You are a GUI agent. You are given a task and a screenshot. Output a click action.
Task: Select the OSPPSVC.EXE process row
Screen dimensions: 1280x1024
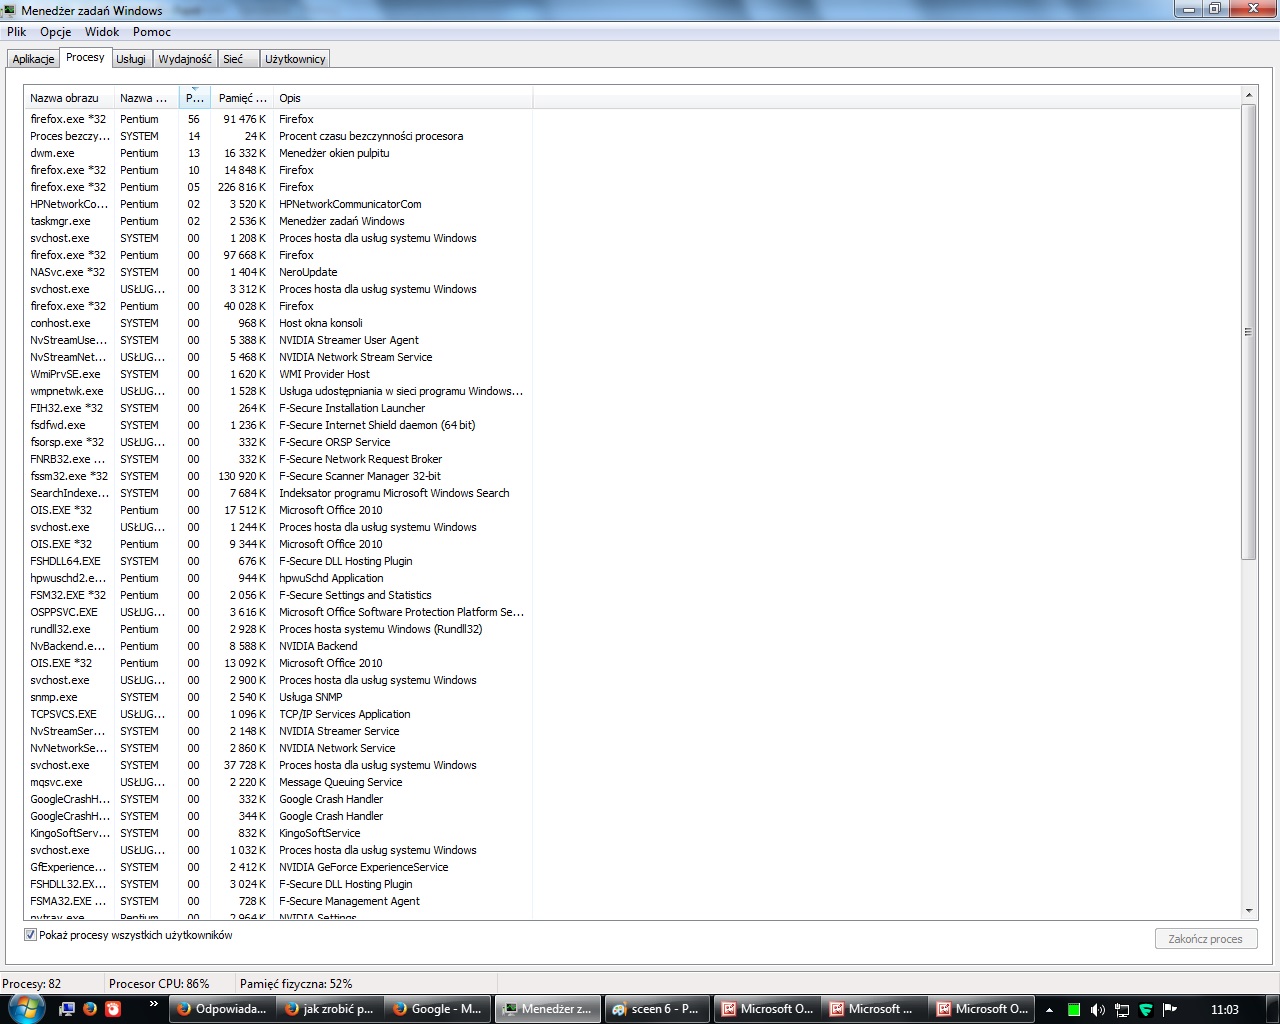pyautogui.click(x=278, y=612)
